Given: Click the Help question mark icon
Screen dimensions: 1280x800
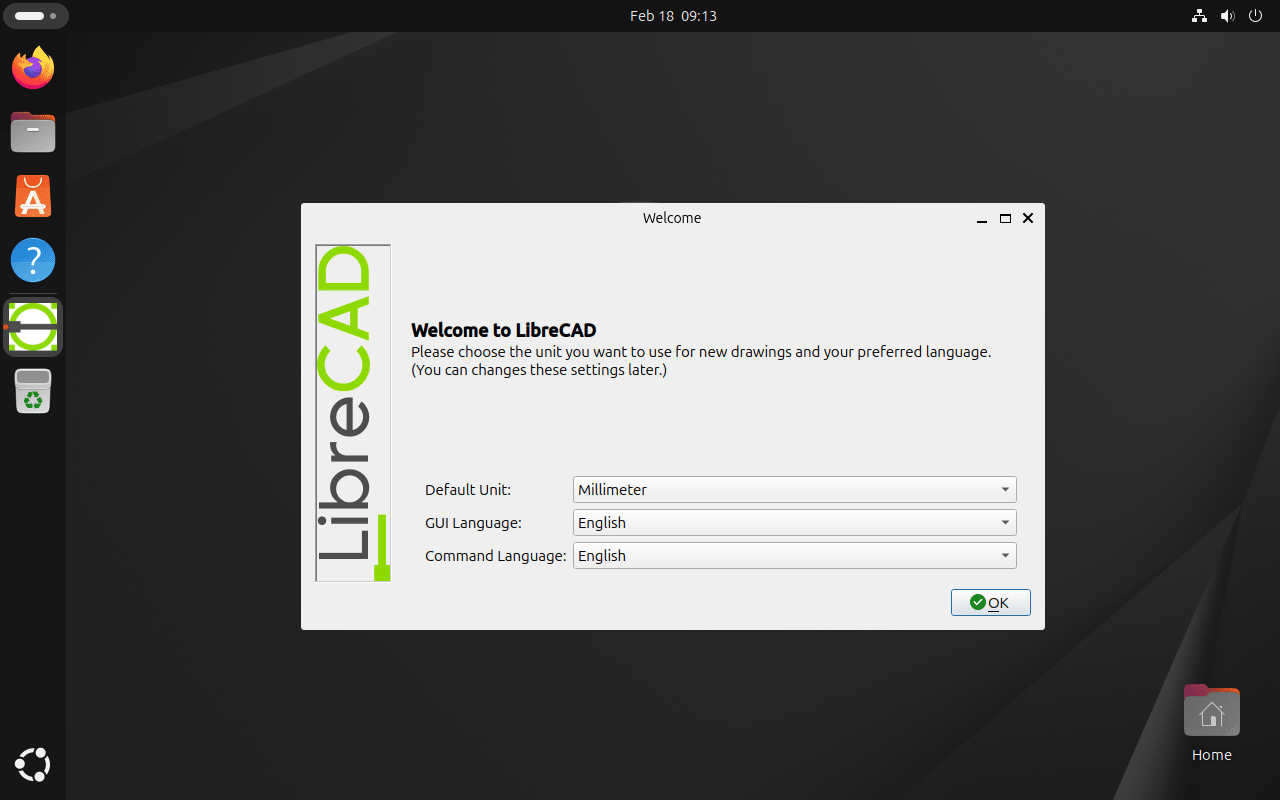Looking at the screenshot, I should (33, 260).
